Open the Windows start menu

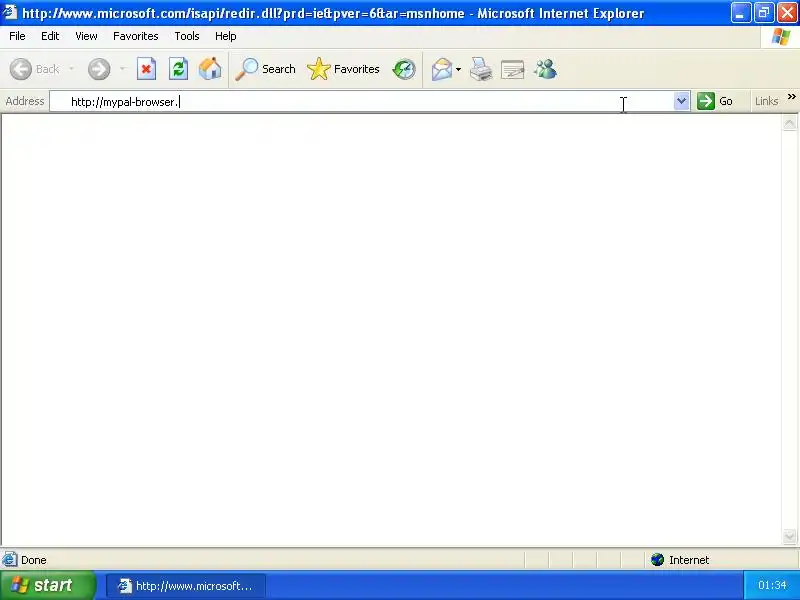point(47,585)
